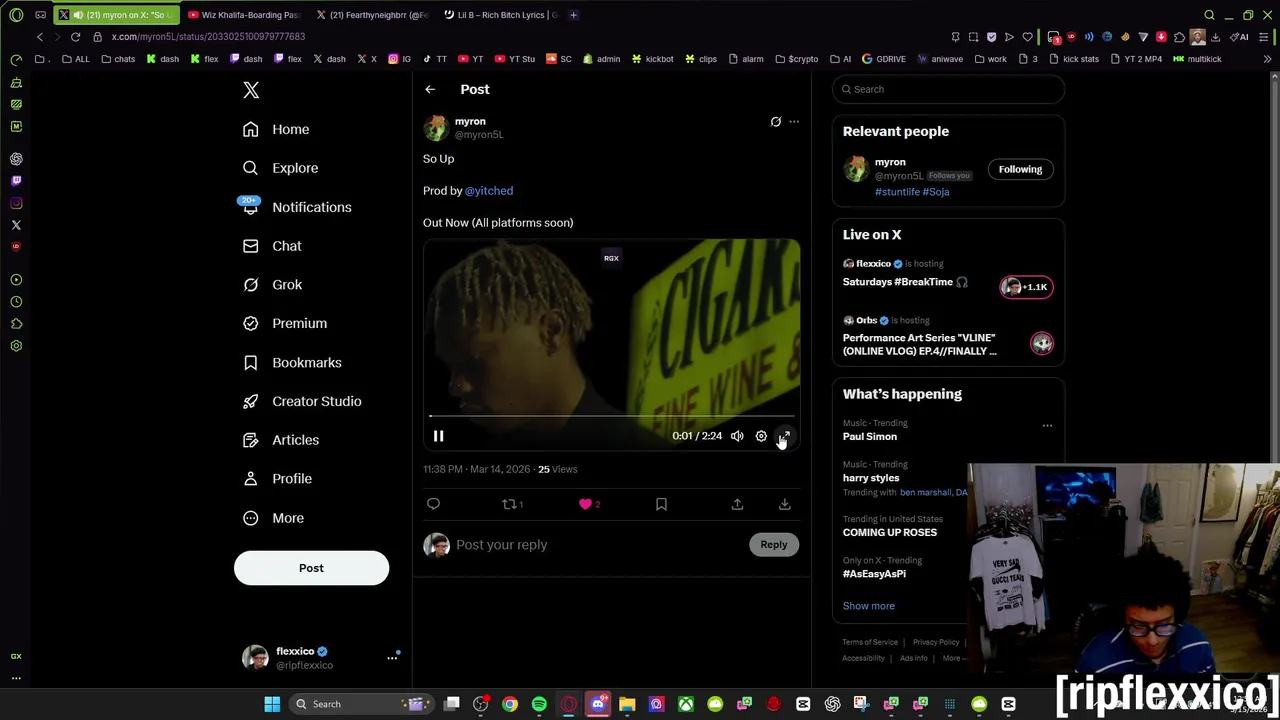The width and height of the screenshot is (1280, 720).
Task: Open File Explorer from the taskbar
Action: [627, 704]
